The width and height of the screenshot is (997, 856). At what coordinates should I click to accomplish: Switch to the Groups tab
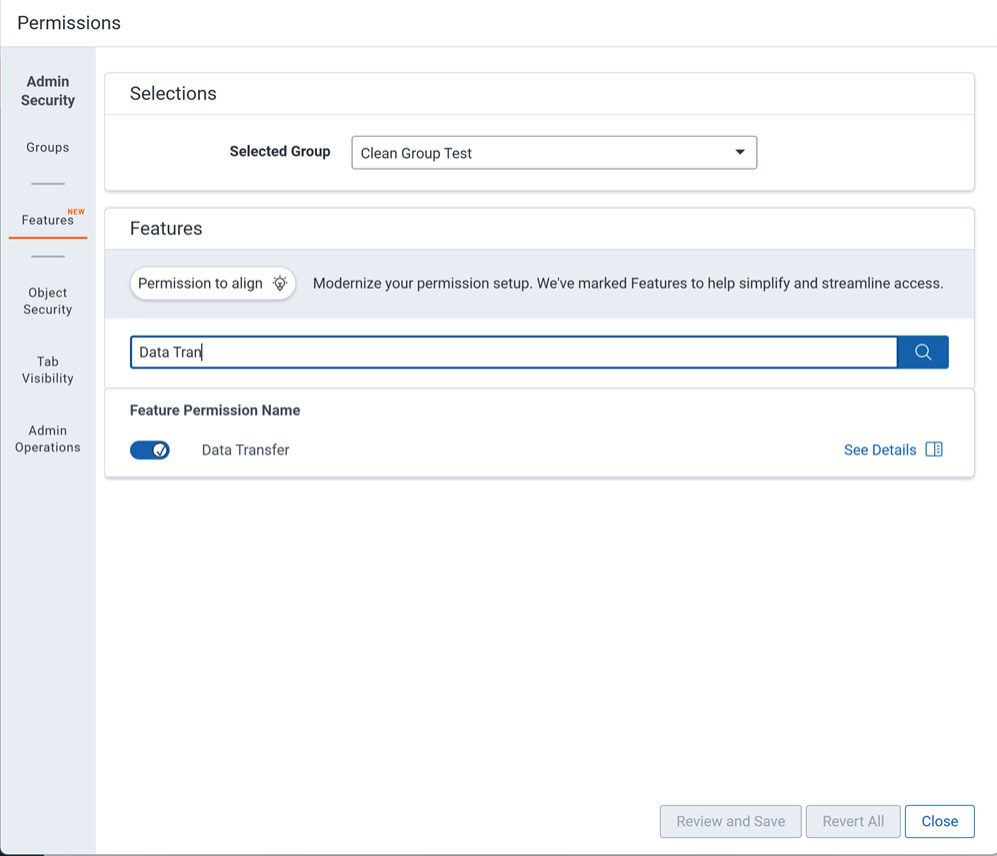46,146
